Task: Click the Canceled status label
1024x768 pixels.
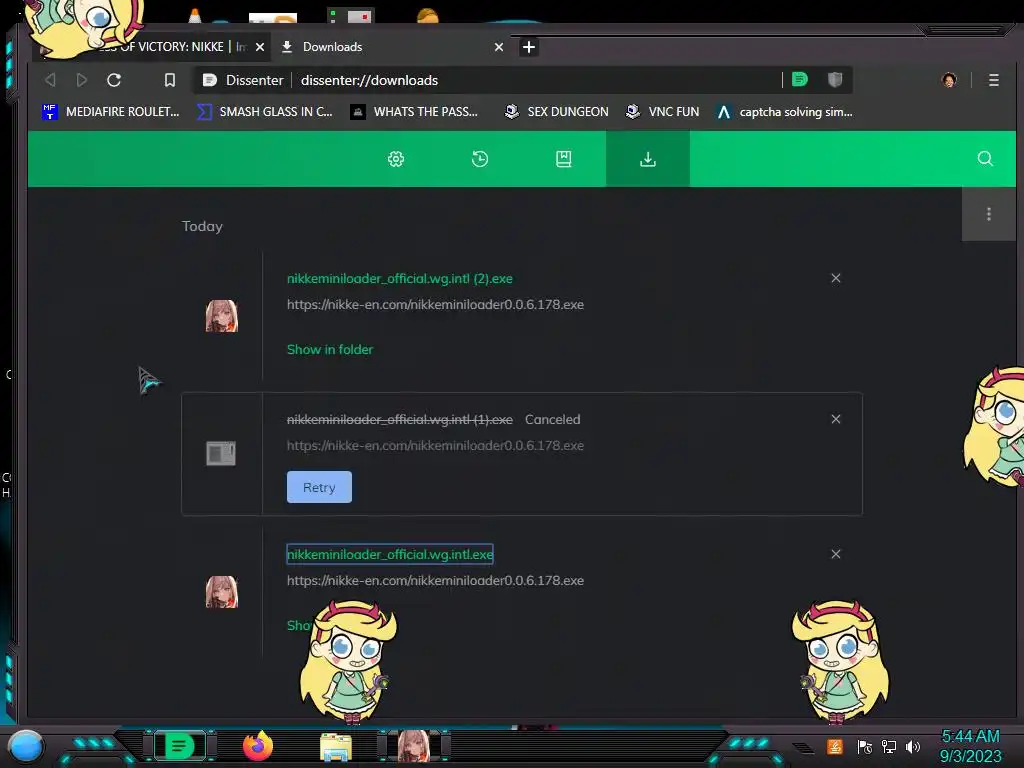Action: click(552, 419)
